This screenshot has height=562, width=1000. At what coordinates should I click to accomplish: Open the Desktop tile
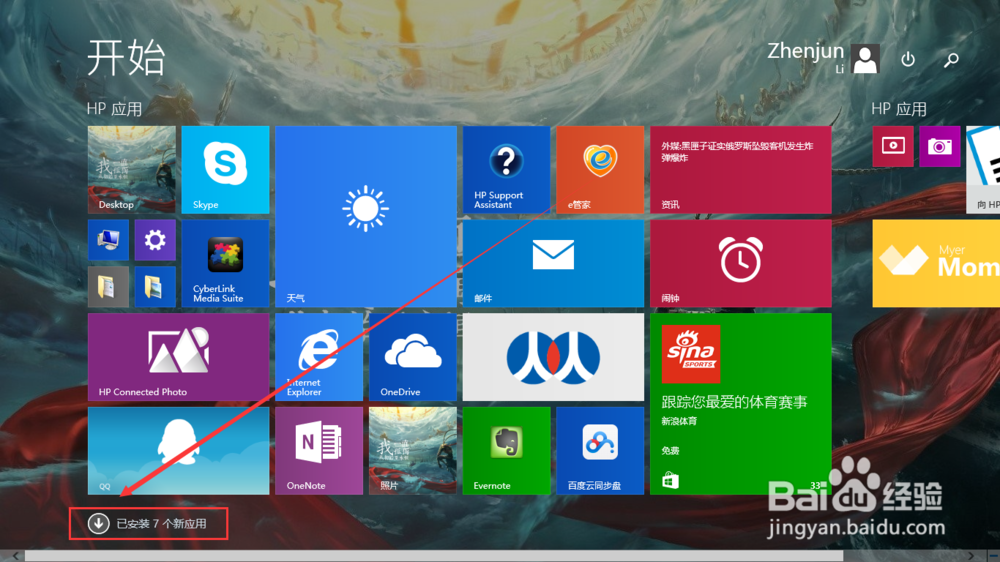(x=131, y=170)
